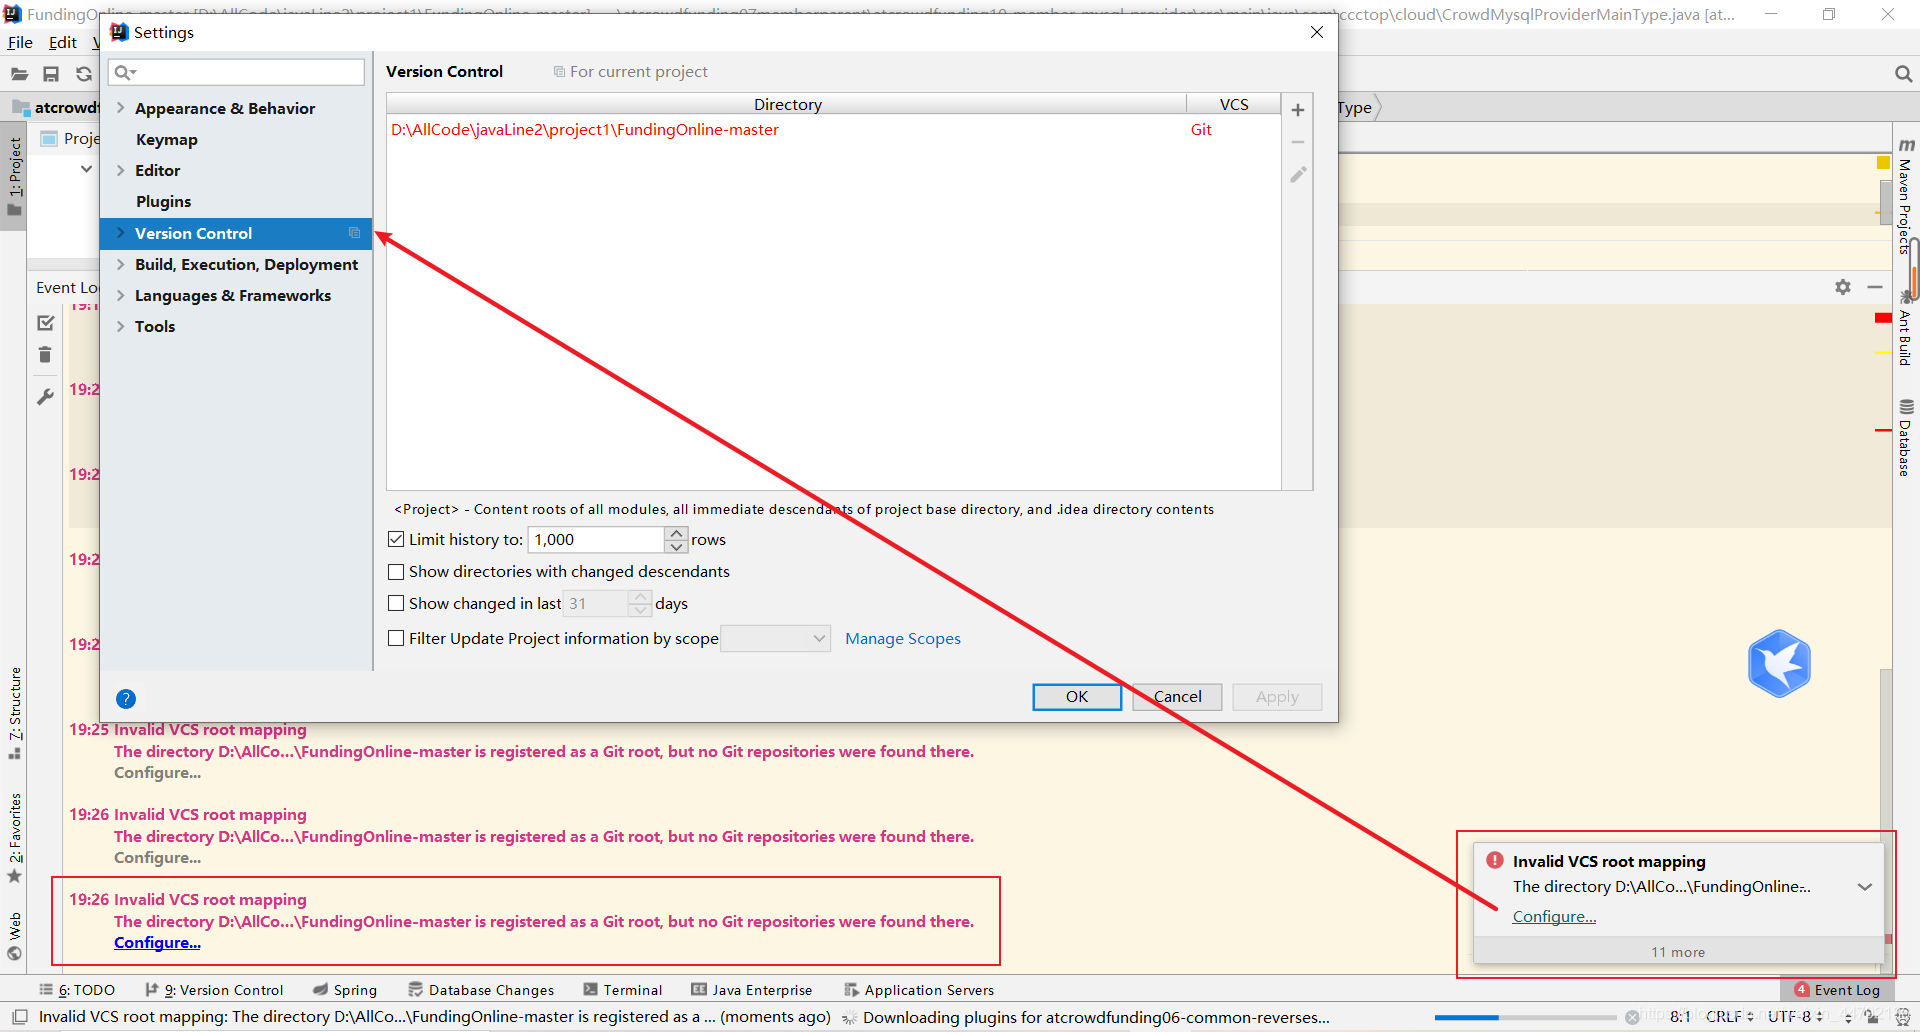The image size is (1920, 1032).
Task: Click the 'Configure...' link in the notification
Action: [1552, 916]
